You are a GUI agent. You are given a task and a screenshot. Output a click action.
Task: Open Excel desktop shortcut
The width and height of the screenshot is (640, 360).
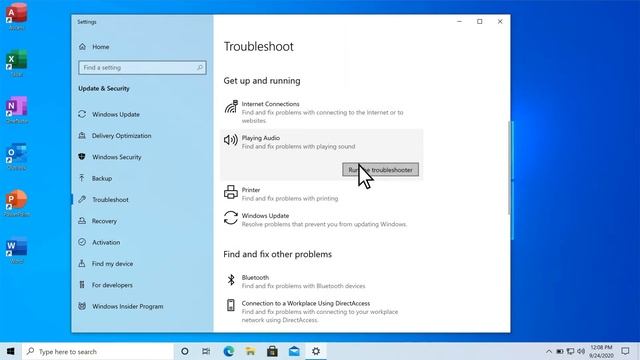(x=16, y=63)
